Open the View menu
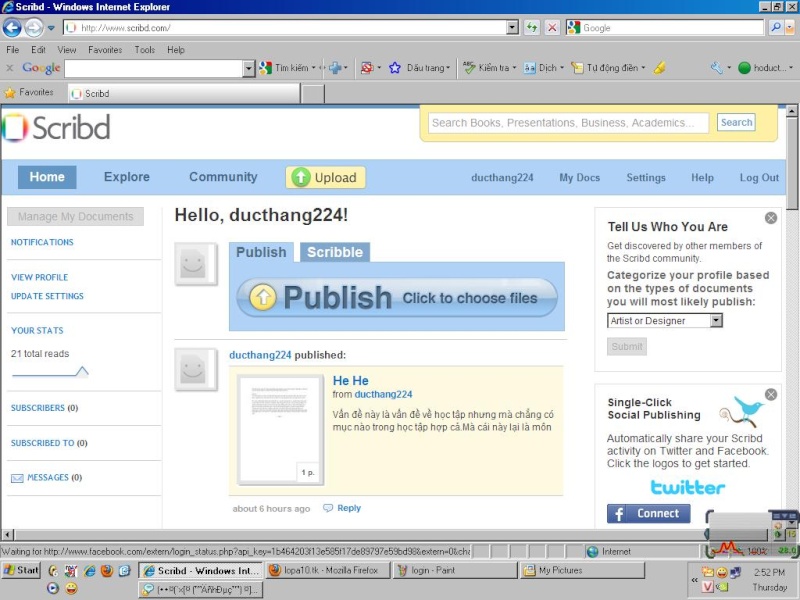800x600 pixels. 67,49
